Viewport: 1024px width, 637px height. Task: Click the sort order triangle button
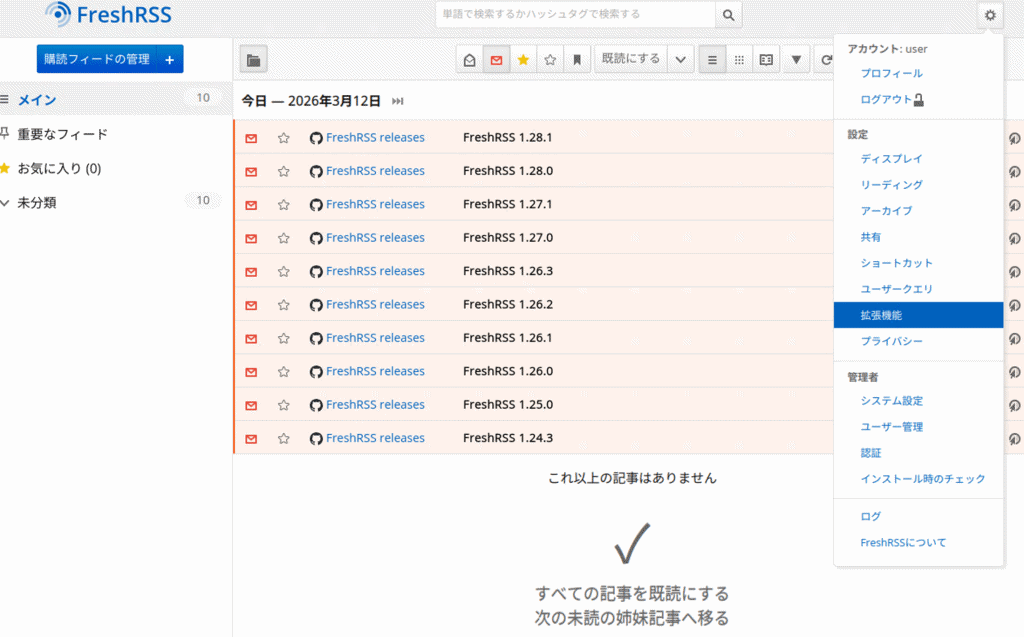tap(796, 60)
